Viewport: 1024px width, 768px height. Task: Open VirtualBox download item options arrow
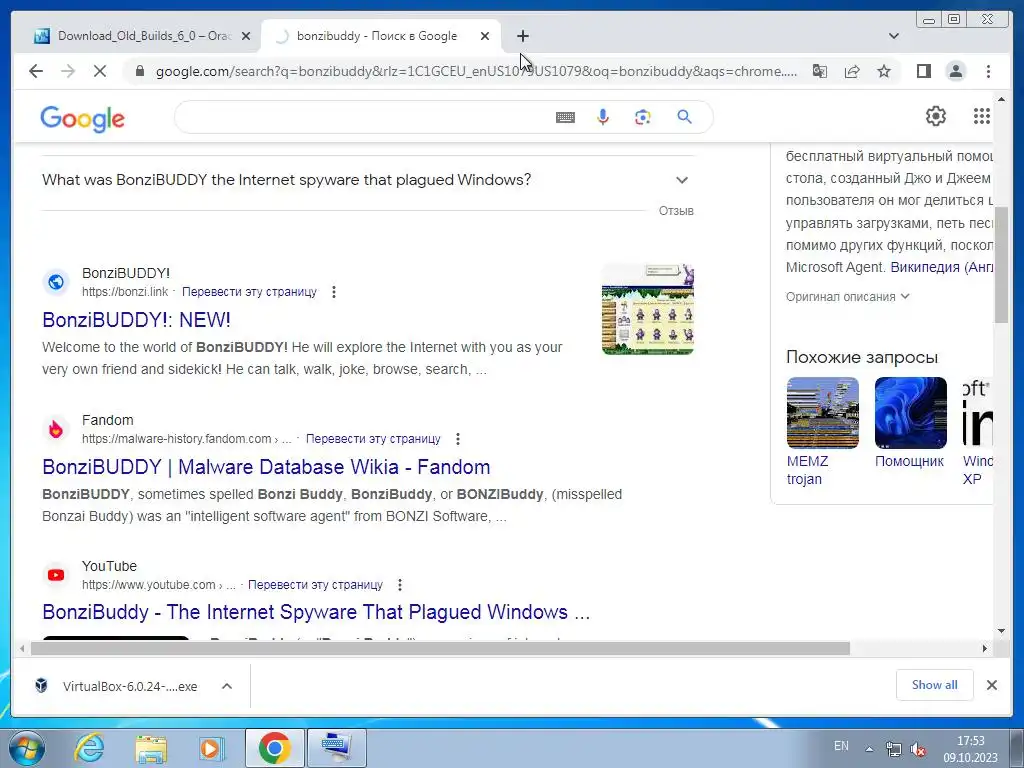pos(227,686)
